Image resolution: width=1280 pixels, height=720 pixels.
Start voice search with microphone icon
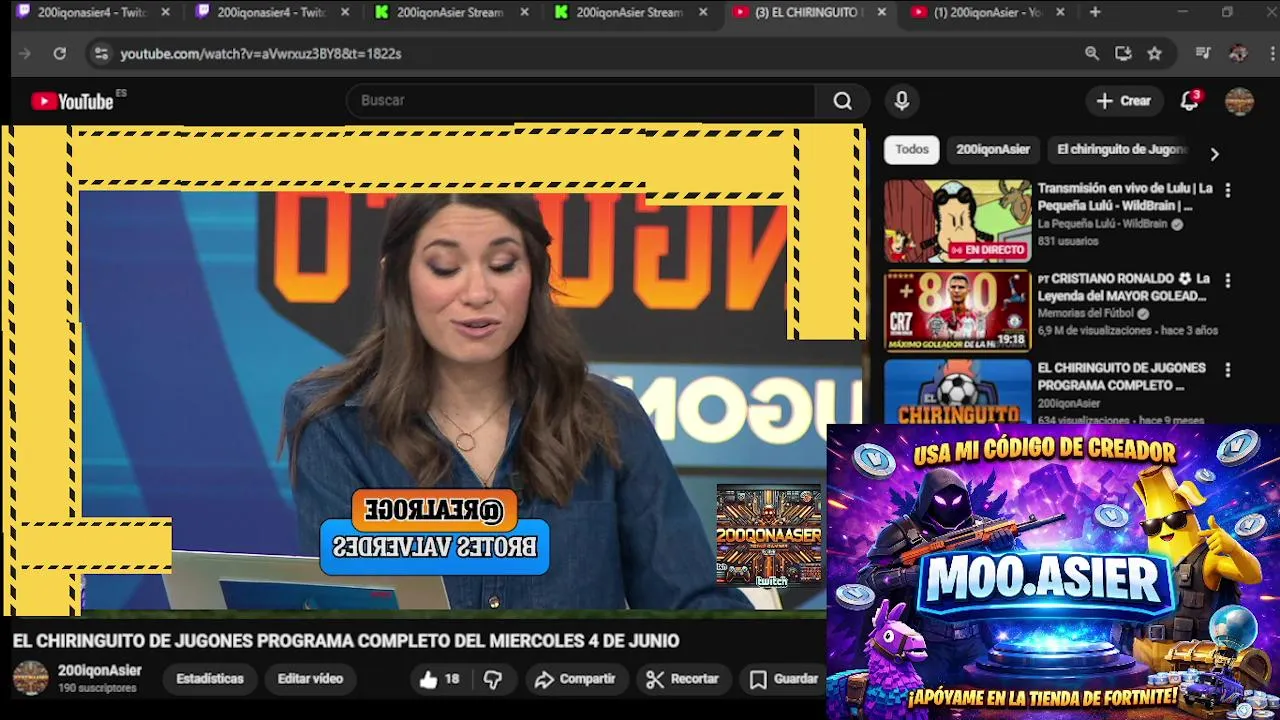tap(902, 100)
